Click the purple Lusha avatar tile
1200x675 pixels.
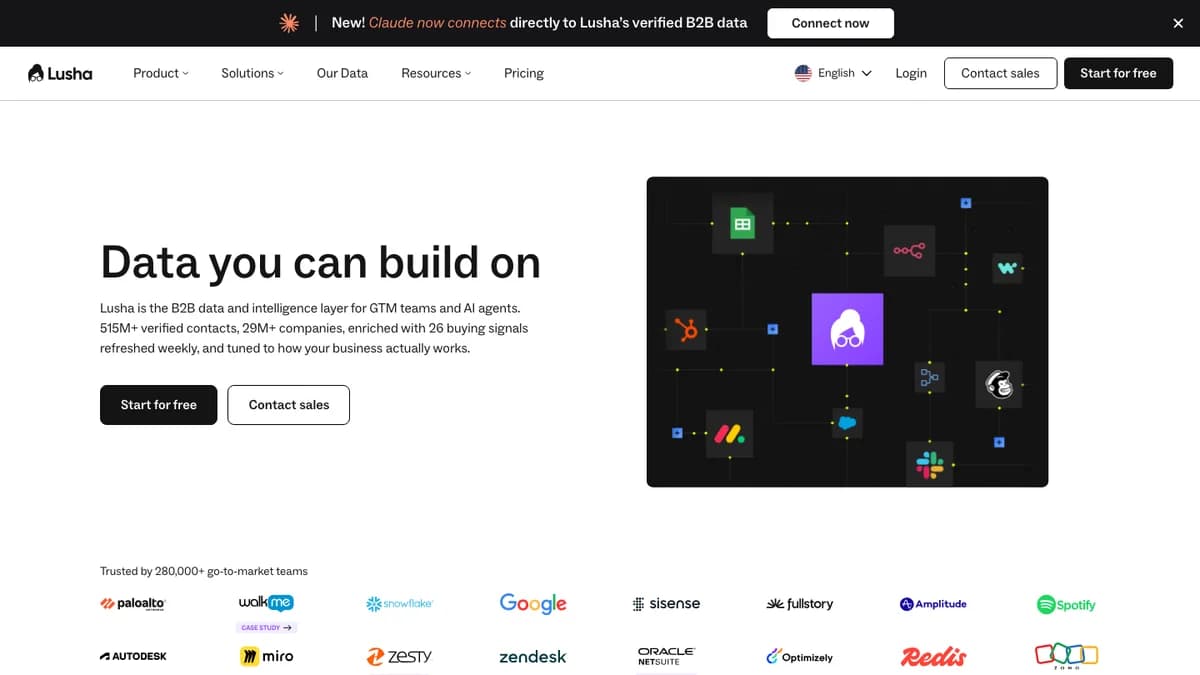pos(847,329)
